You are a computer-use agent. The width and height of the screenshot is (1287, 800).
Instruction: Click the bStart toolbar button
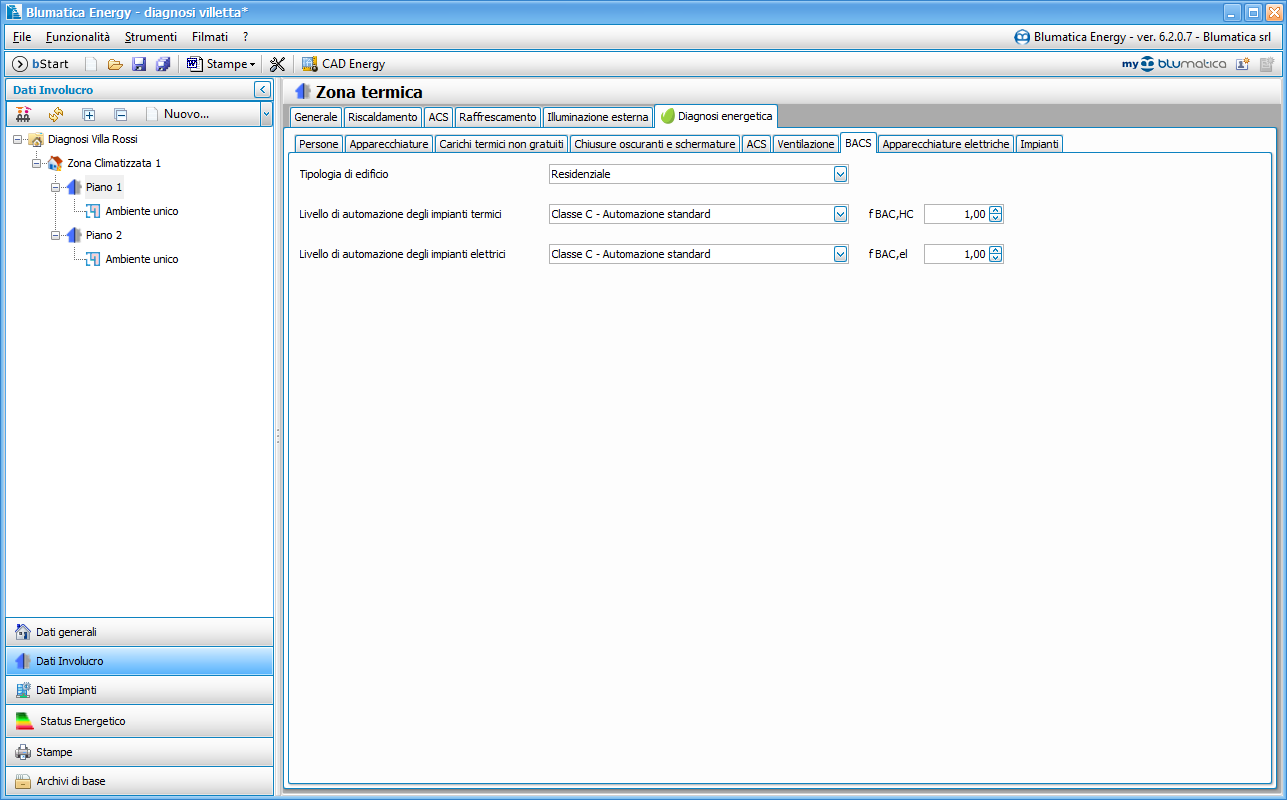coord(41,64)
